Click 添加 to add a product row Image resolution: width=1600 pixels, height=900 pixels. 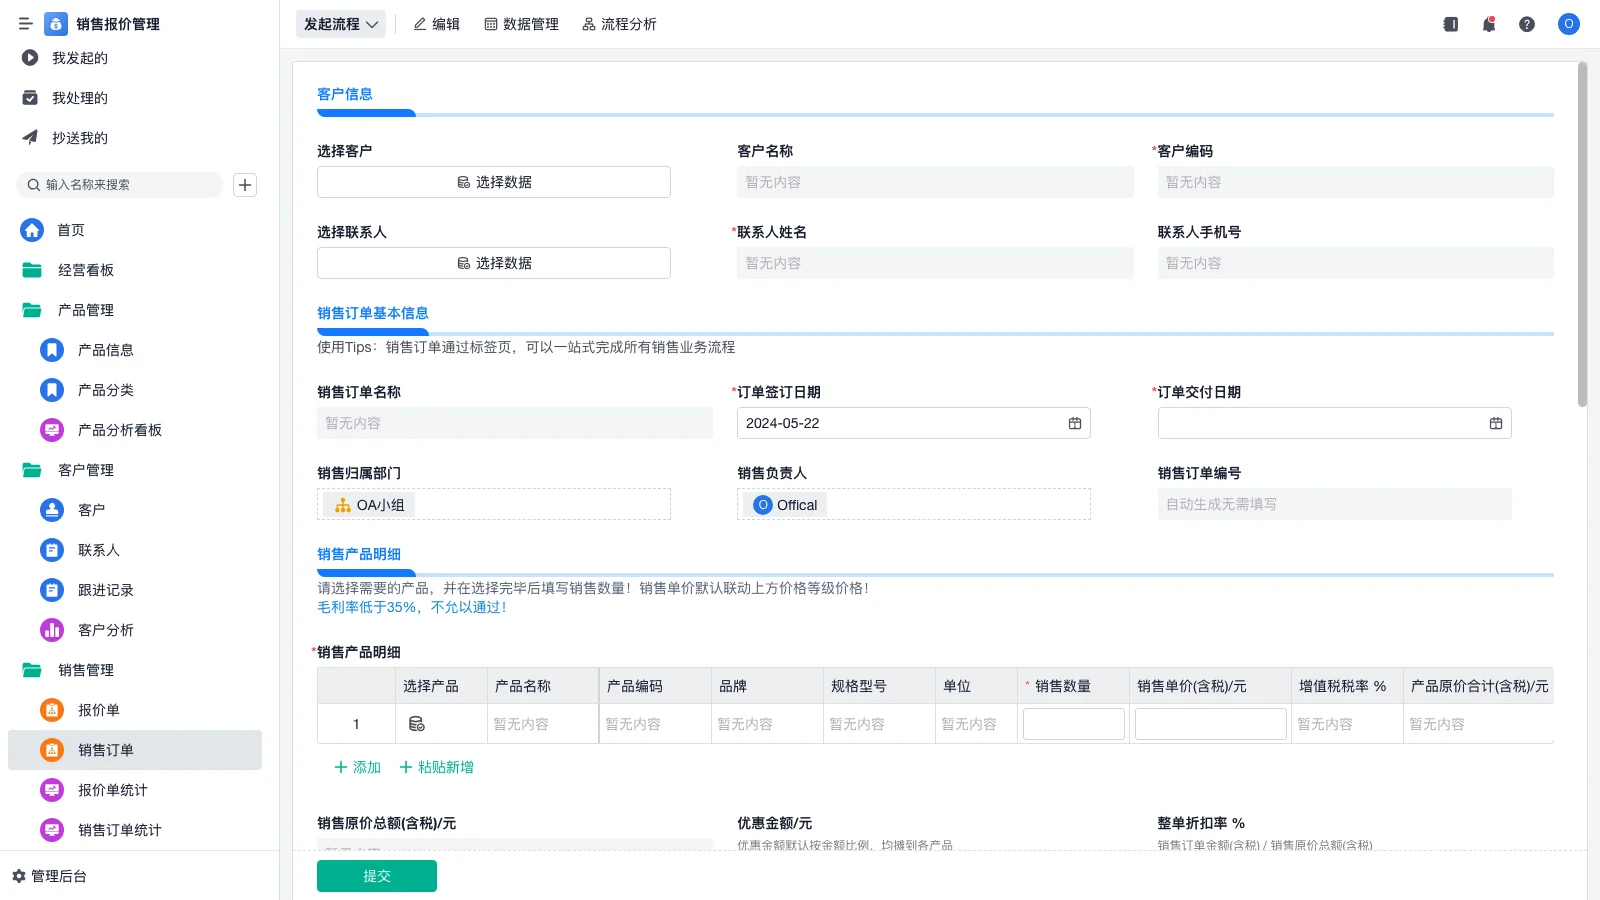356,767
